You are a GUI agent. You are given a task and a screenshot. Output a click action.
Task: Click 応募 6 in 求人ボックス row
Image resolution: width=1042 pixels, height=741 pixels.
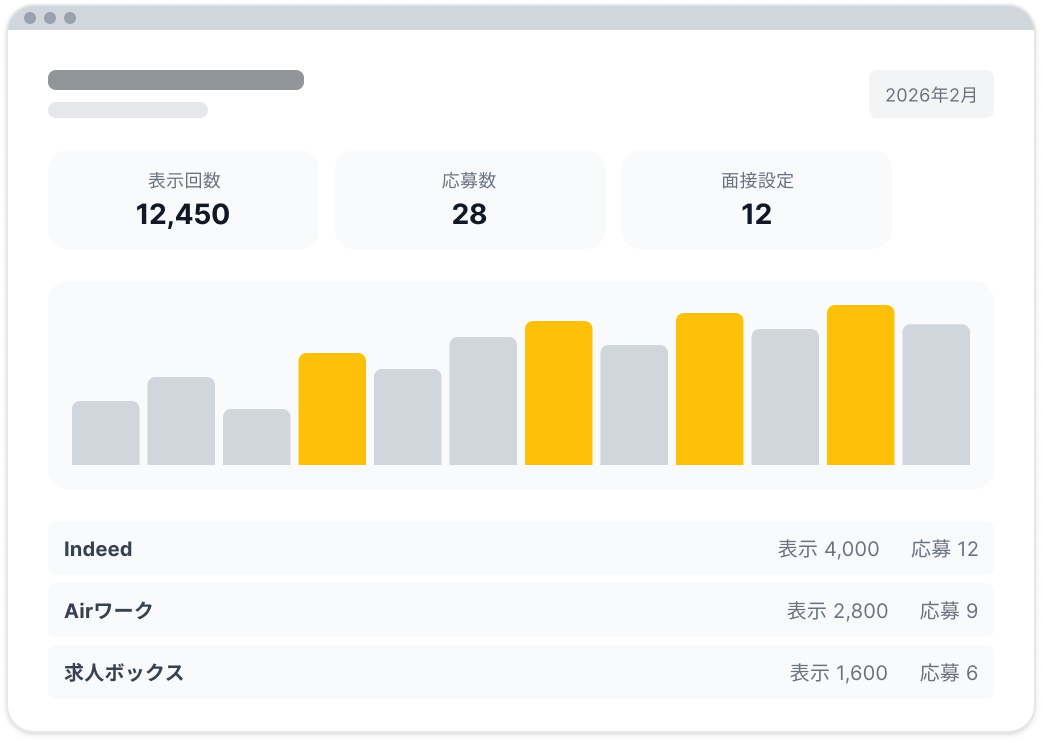(x=948, y=673)
